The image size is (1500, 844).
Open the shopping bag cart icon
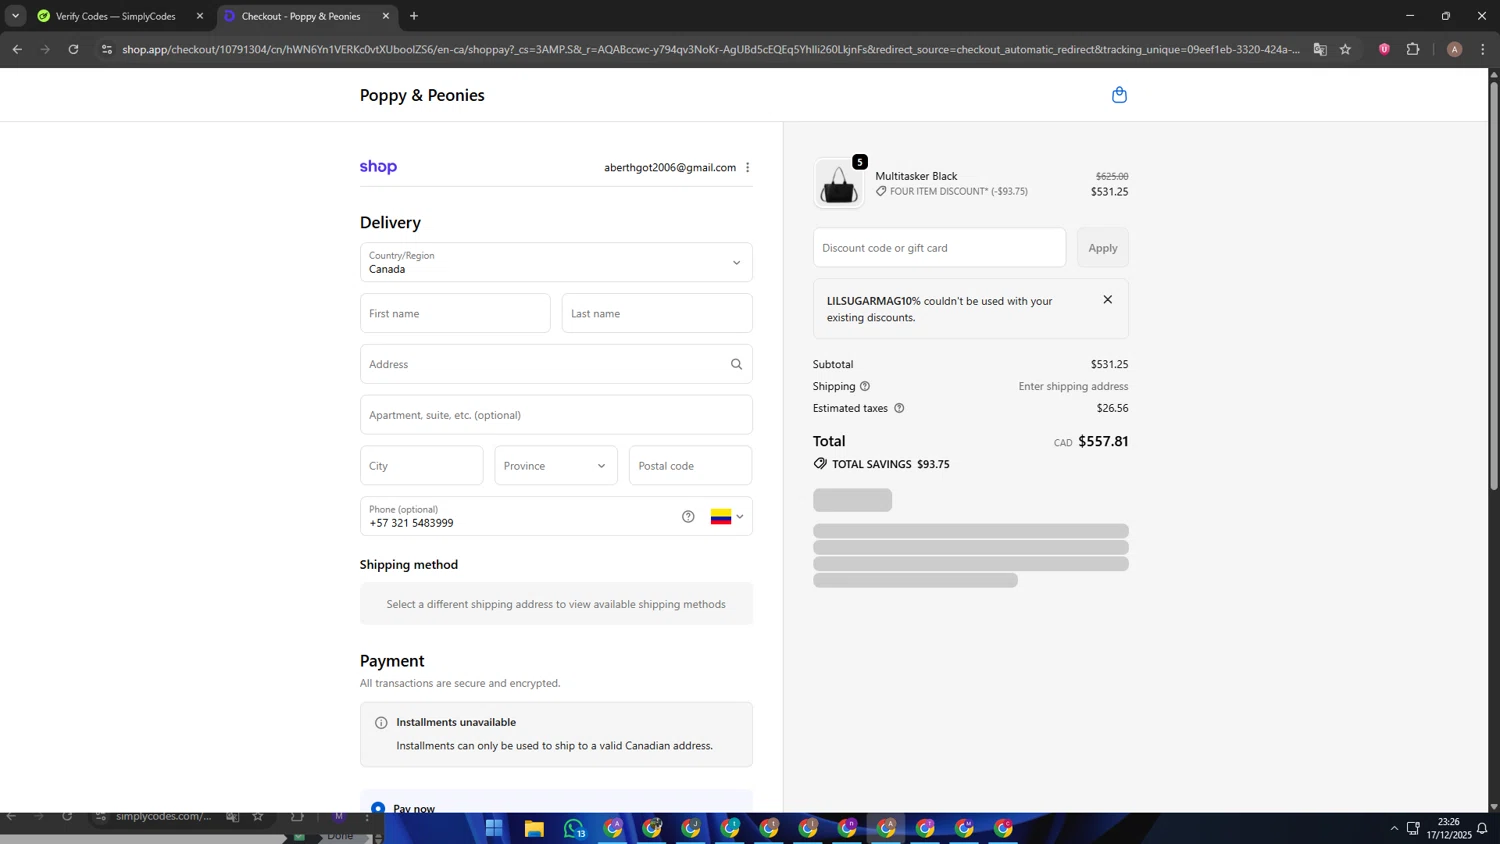click(x=1119, y=95)
